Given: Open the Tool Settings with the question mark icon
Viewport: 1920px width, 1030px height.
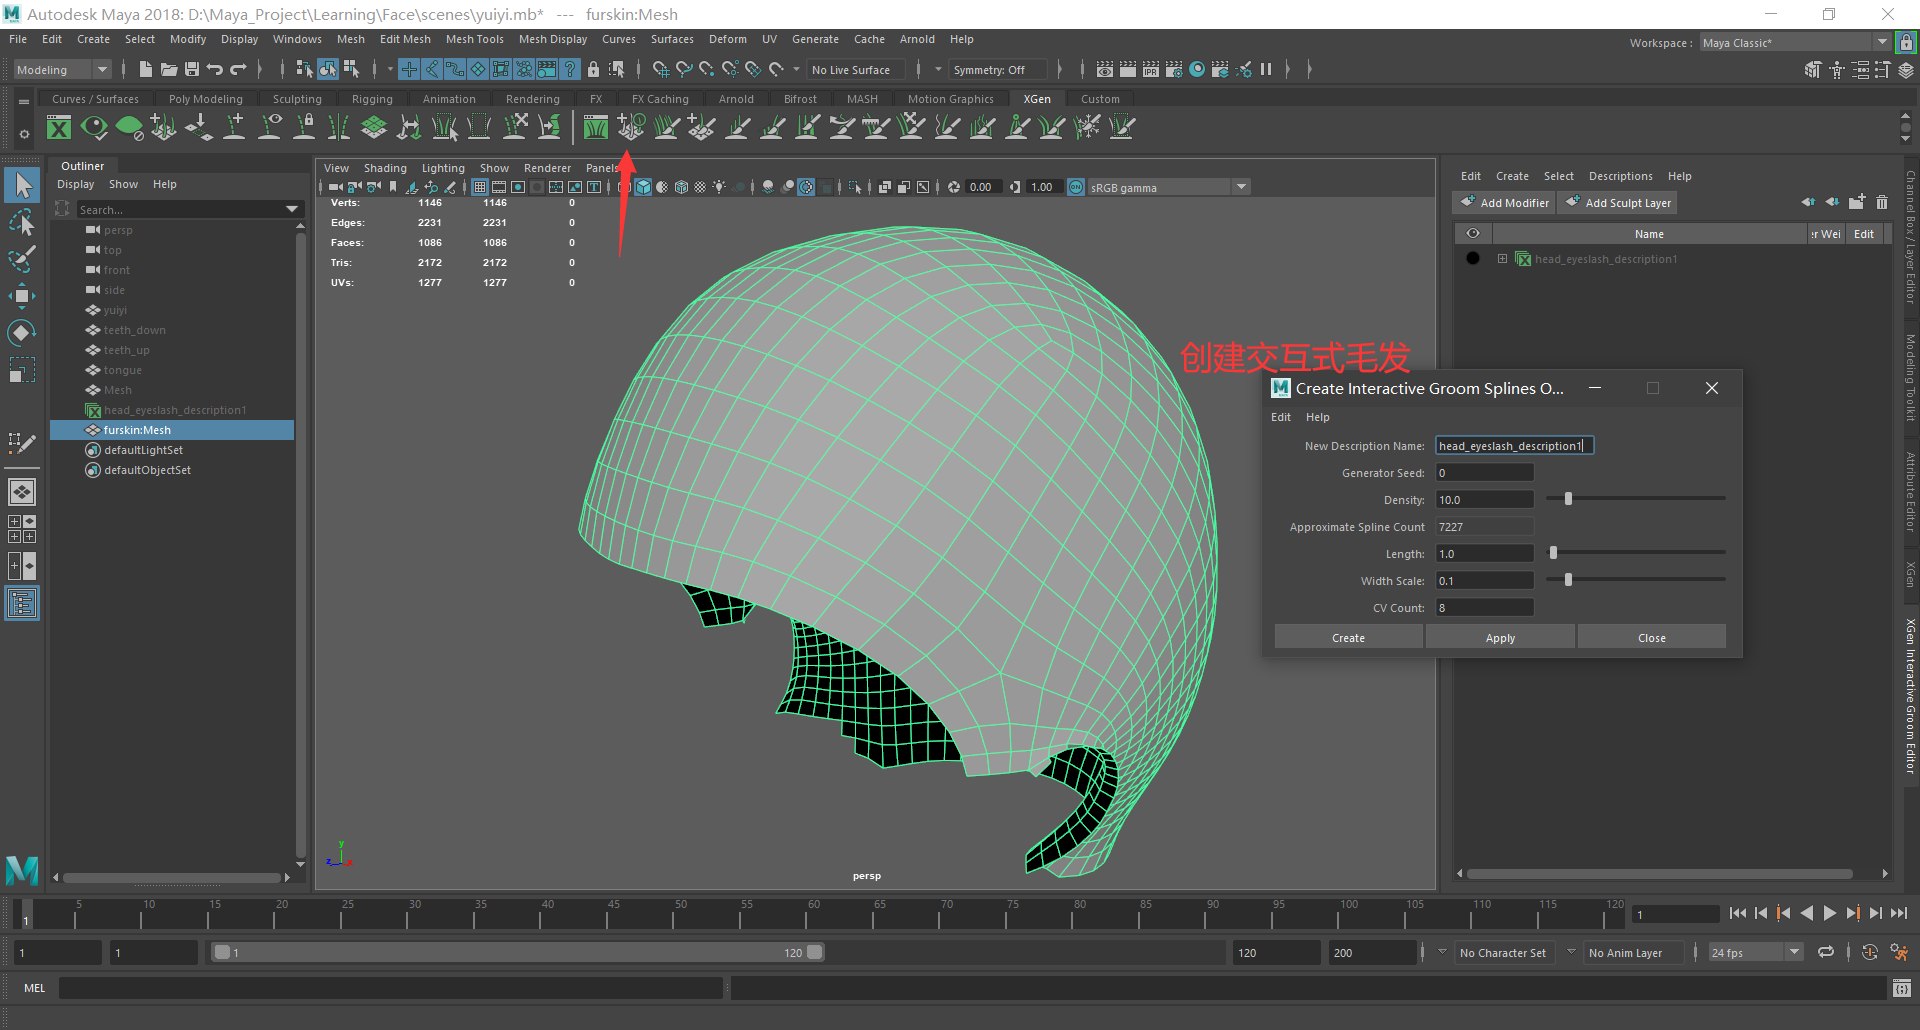Looking at the screenshot, I should [570, 69].
